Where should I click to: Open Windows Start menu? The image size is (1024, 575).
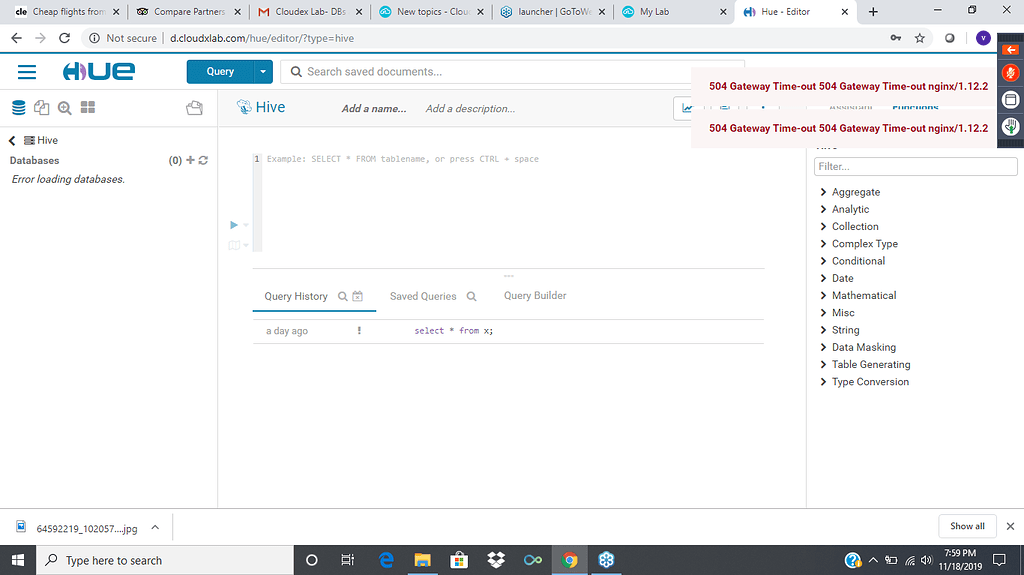point(18,560)
